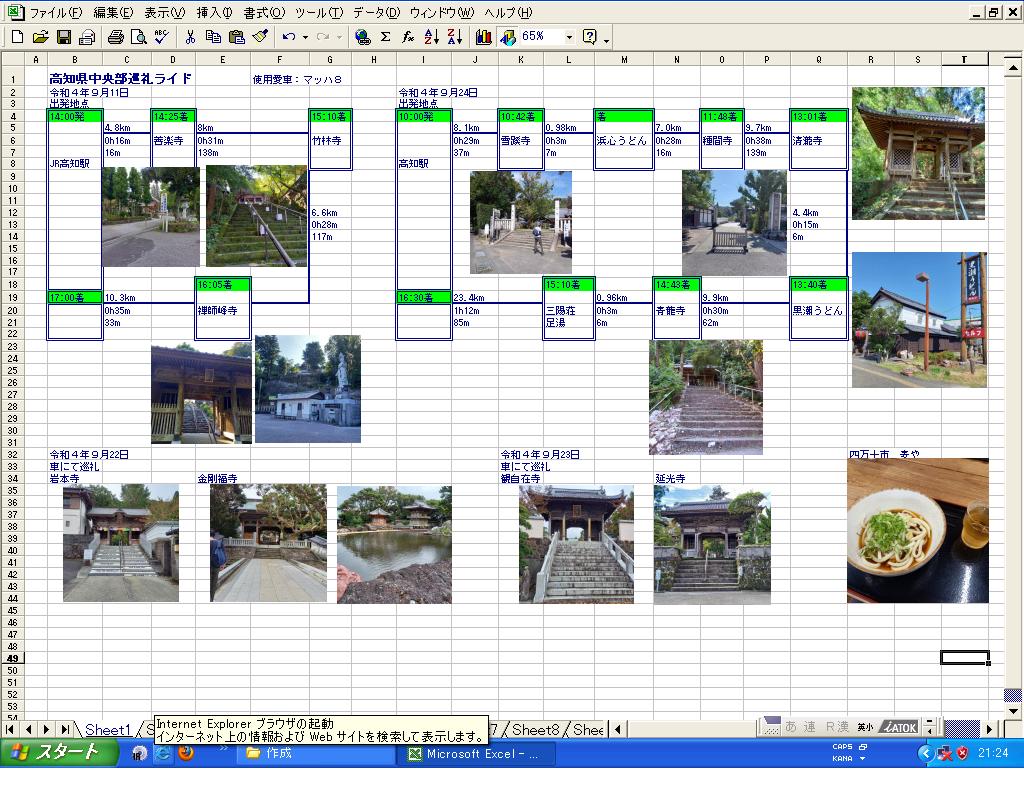The image size is (1024, 800).
Task: Click the Cut scissors icon
Action: coord(190,37)
